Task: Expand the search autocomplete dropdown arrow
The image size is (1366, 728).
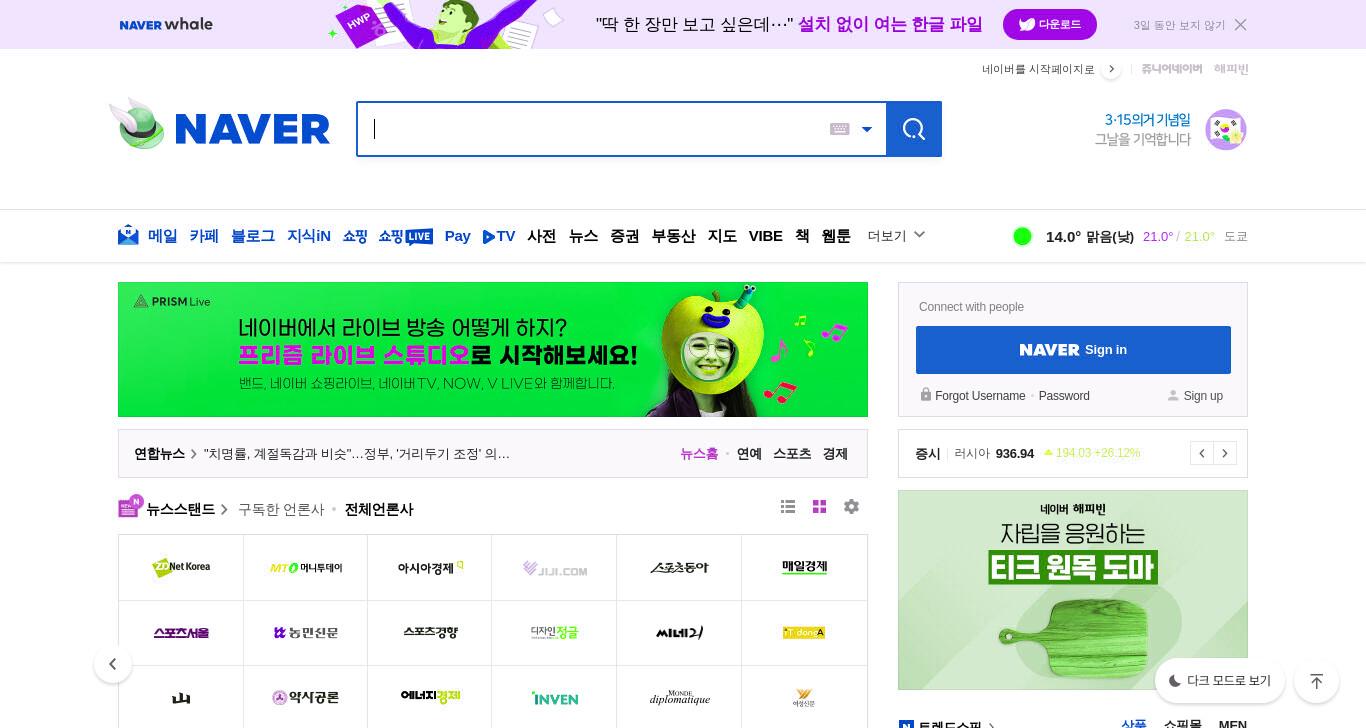Action: pos(867,129)
